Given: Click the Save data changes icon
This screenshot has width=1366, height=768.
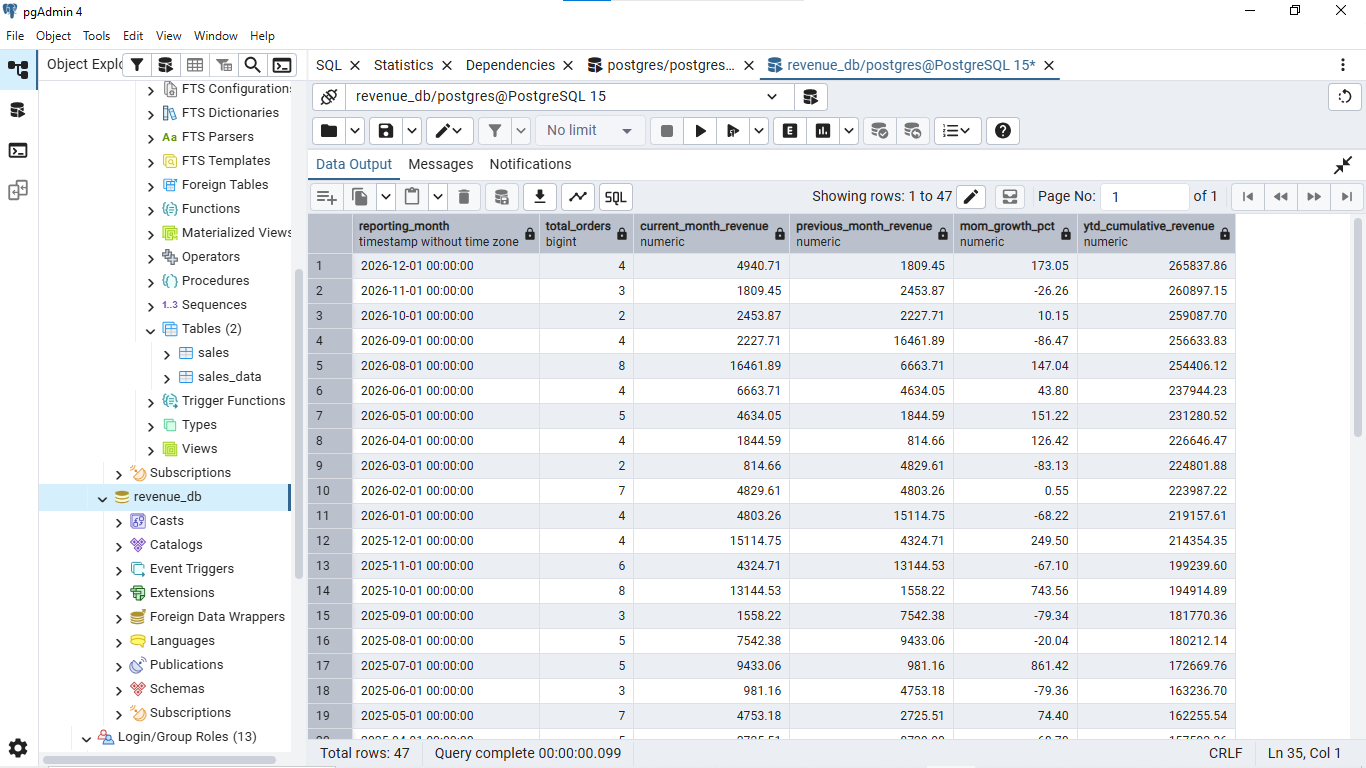Looking at the screenshot, I should pos(502,197).
